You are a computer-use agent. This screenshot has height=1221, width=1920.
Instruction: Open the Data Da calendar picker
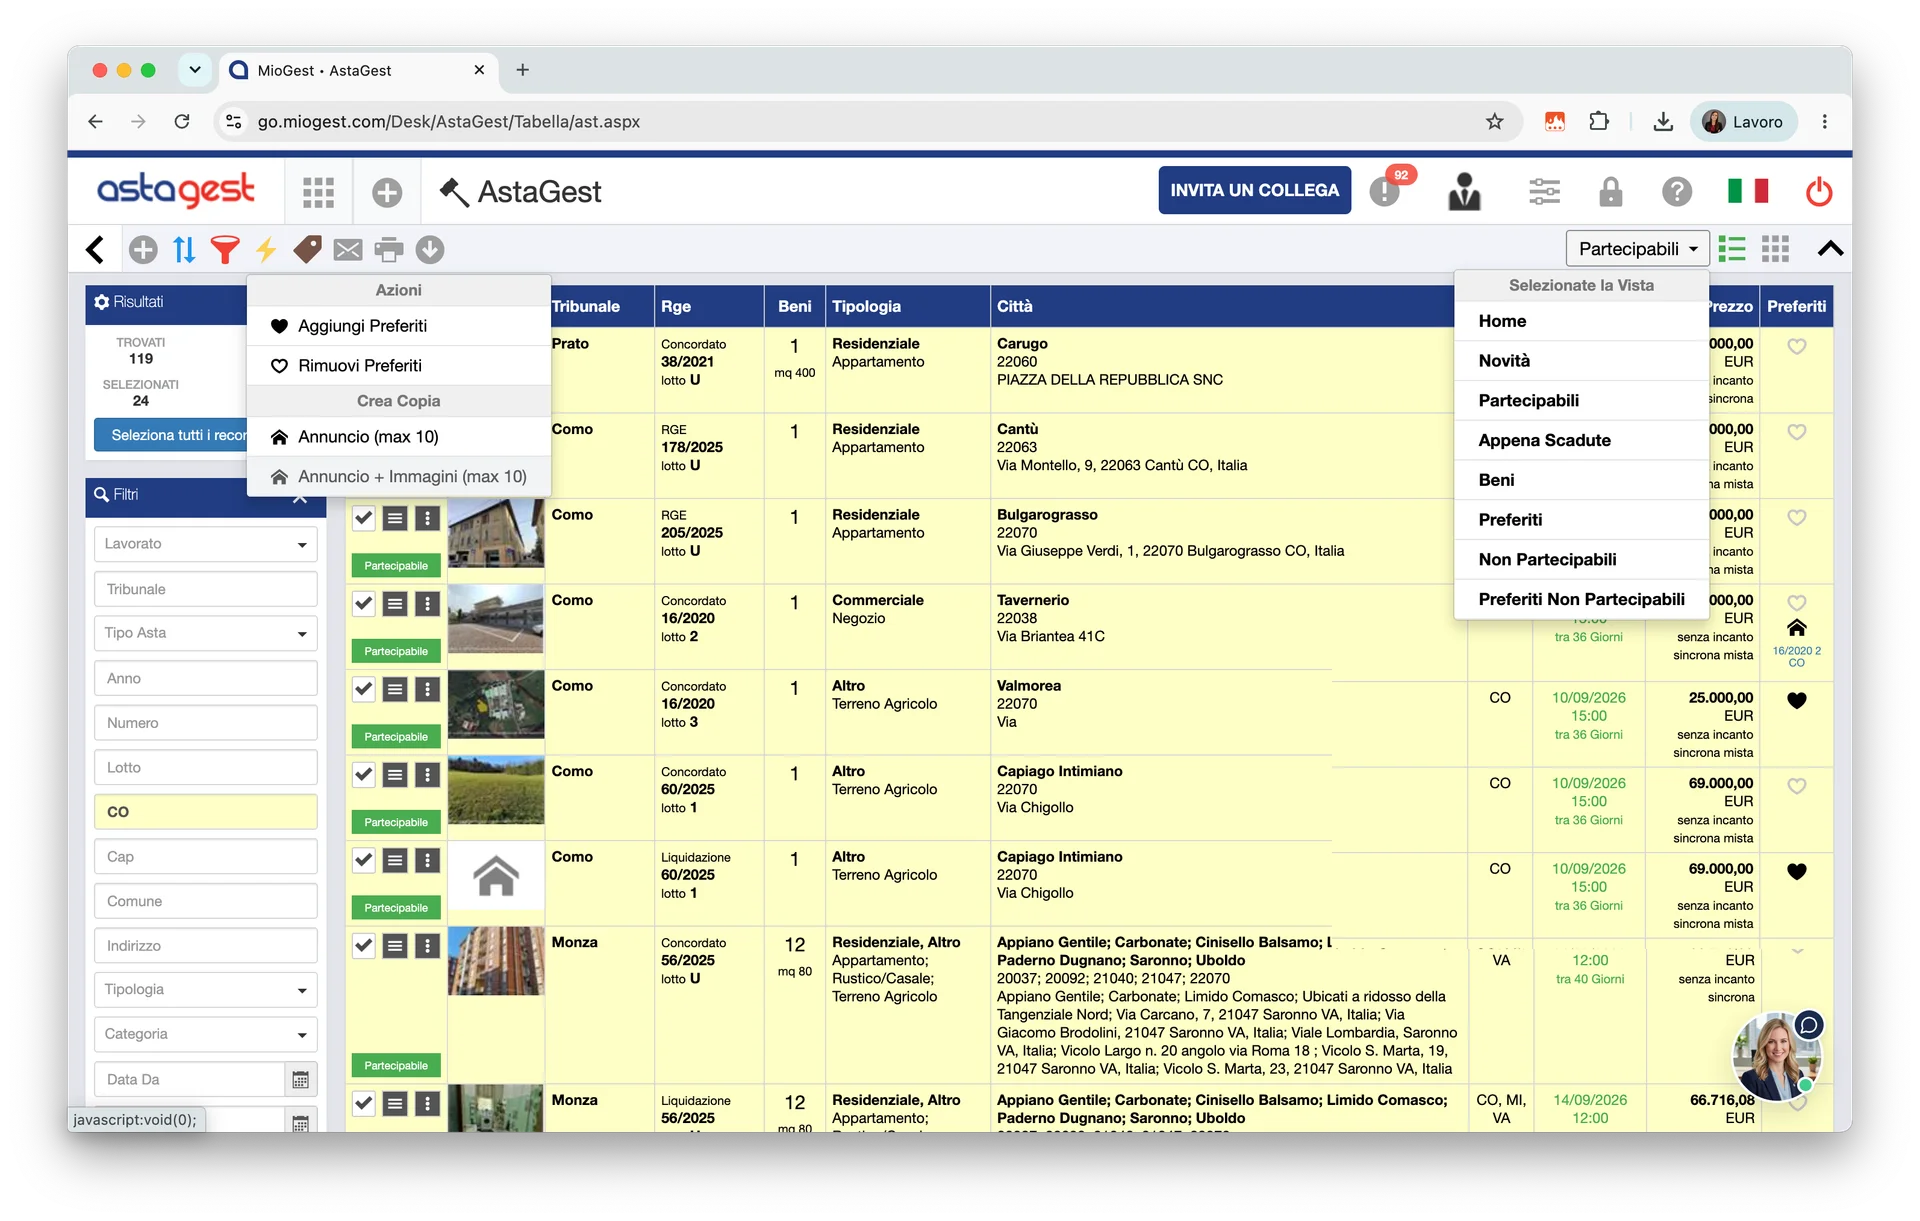tap(300, 1080)
